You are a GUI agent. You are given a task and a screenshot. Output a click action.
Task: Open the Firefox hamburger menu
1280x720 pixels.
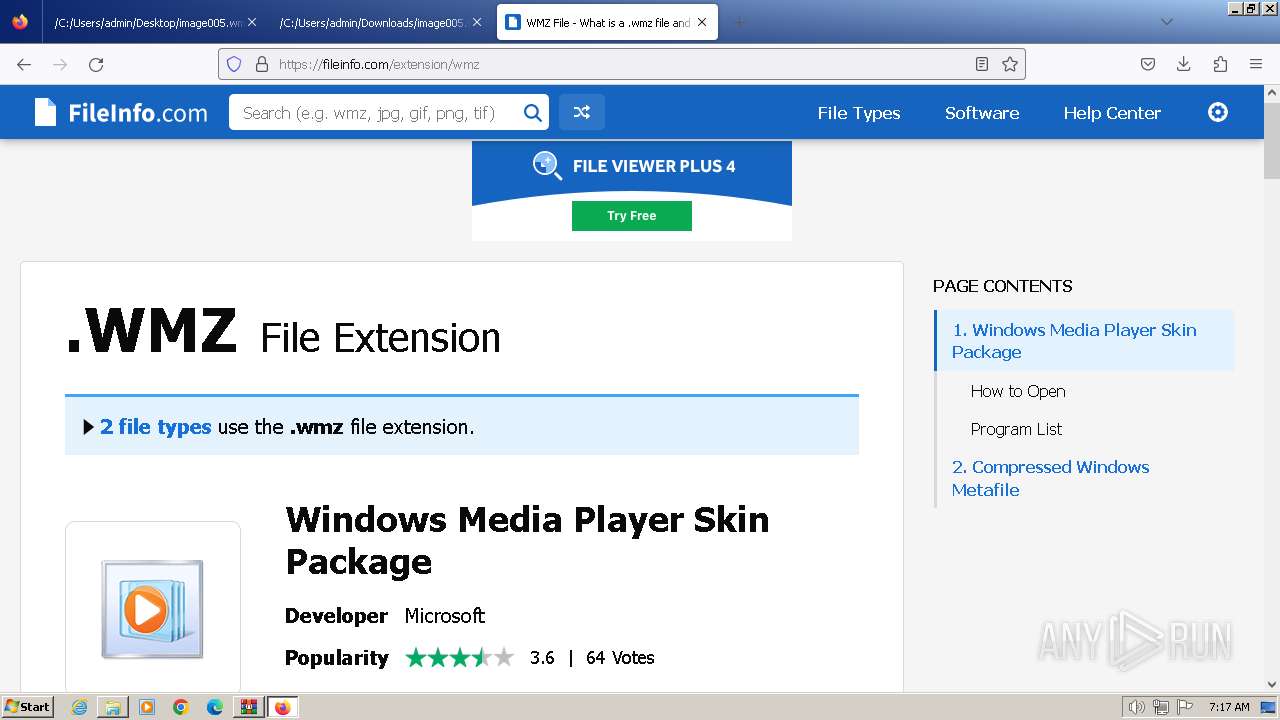pyautogui.click(x=1256, y=64)
